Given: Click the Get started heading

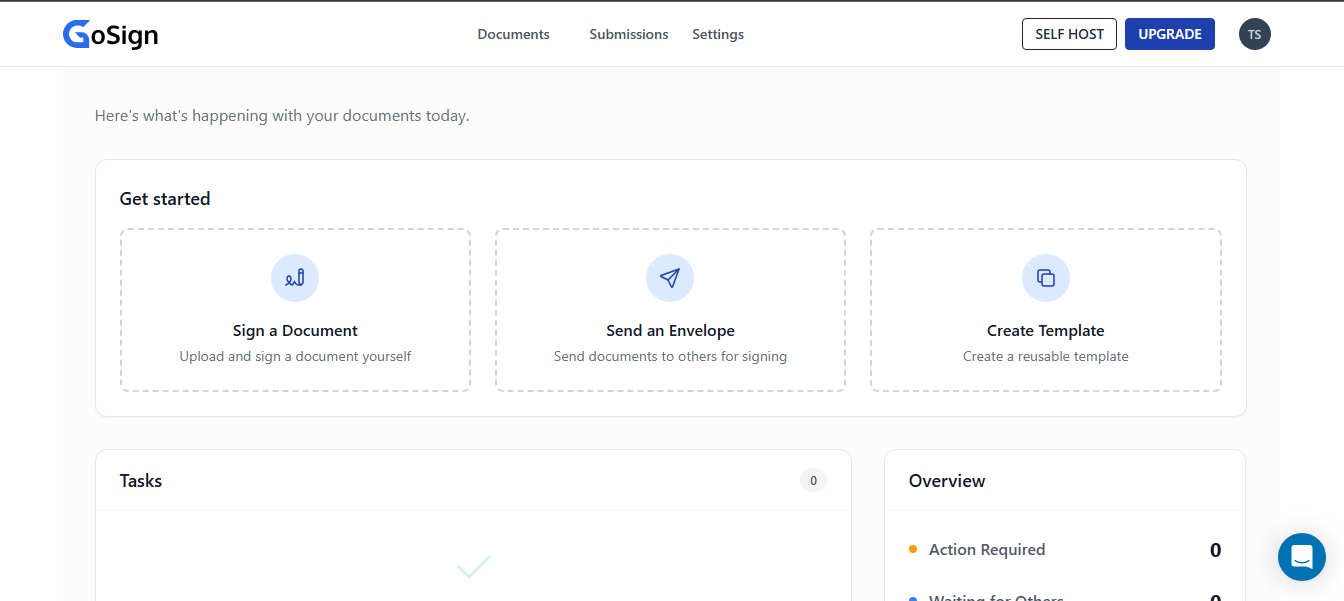Looking at the screenshot, I should tap(165, 199).
